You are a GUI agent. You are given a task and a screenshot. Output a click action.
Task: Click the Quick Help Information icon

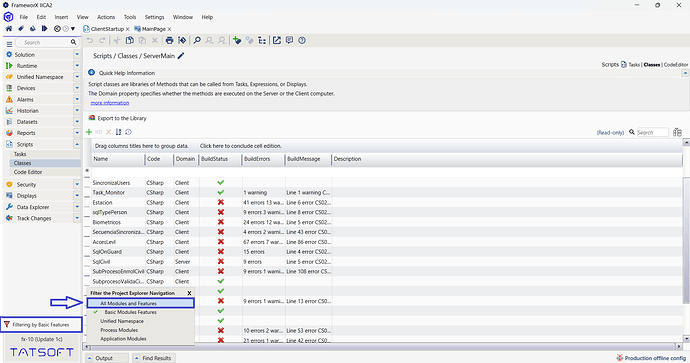coord(92,73)
